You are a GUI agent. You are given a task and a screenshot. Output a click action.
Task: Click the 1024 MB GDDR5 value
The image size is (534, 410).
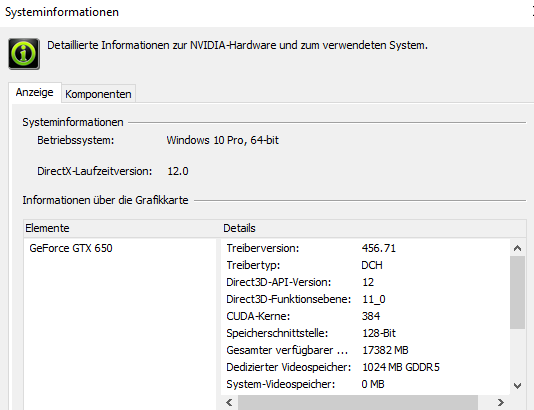401,367
